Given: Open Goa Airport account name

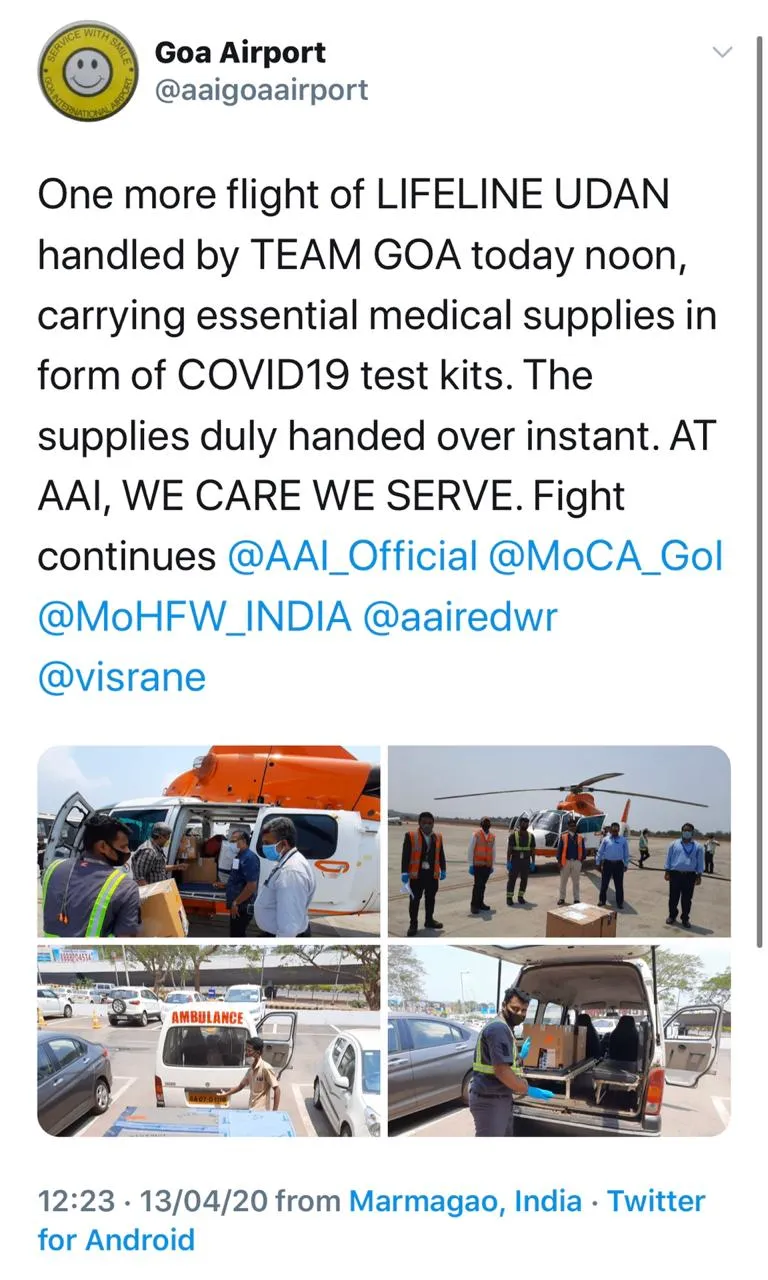Looking at the screenshot, I should [x=240, y=52].
